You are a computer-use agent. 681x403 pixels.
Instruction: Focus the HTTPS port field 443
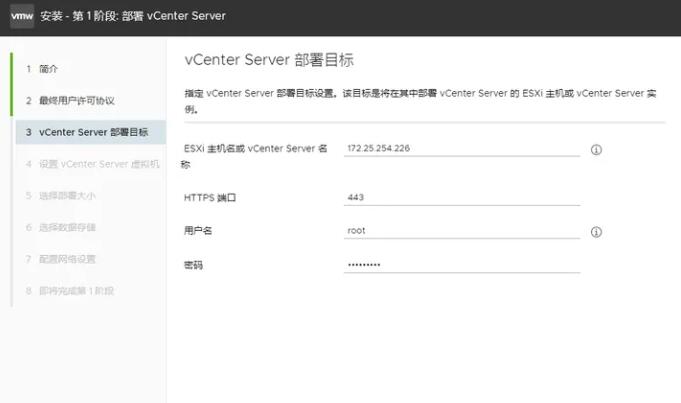pos(462,198)
